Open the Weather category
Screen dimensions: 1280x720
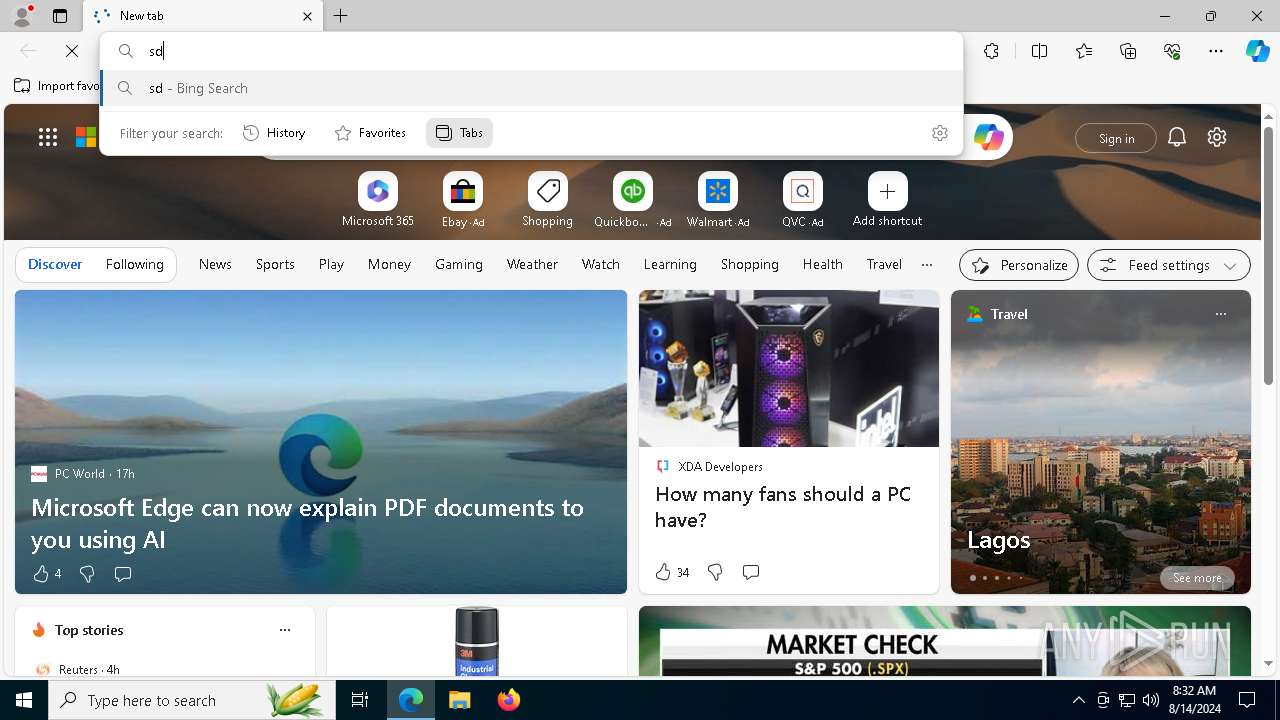point(532,265)
